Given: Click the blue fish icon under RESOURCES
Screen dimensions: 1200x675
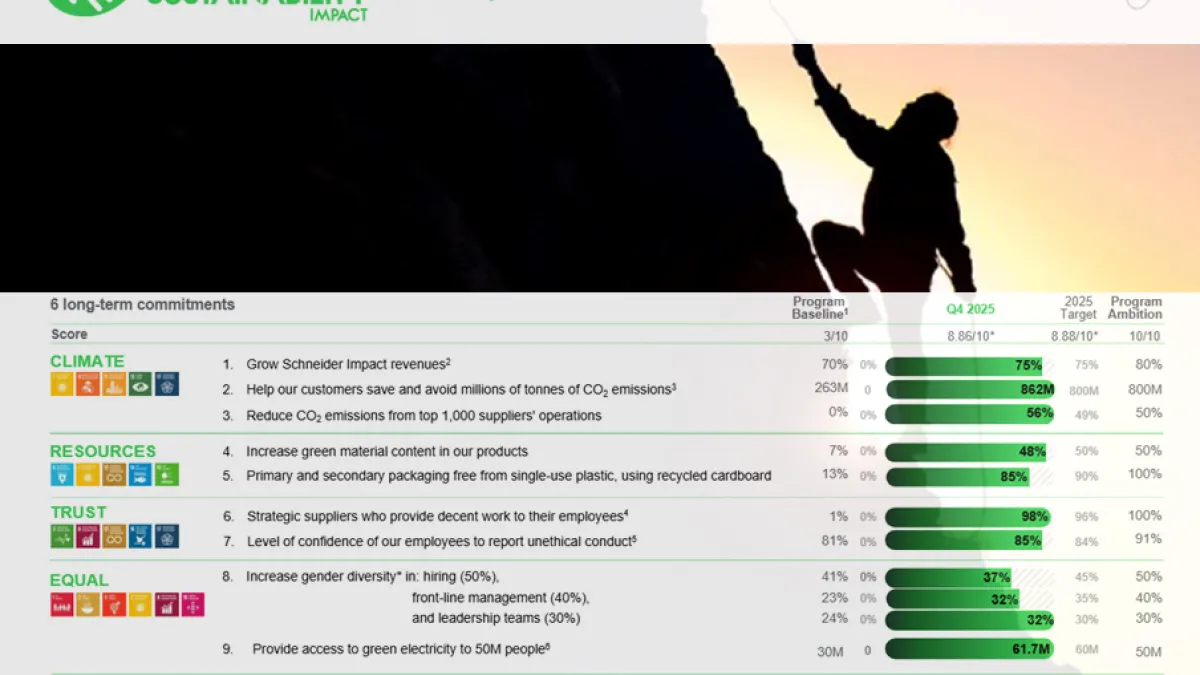Looking at the screenshot, I should click(140, 474).
